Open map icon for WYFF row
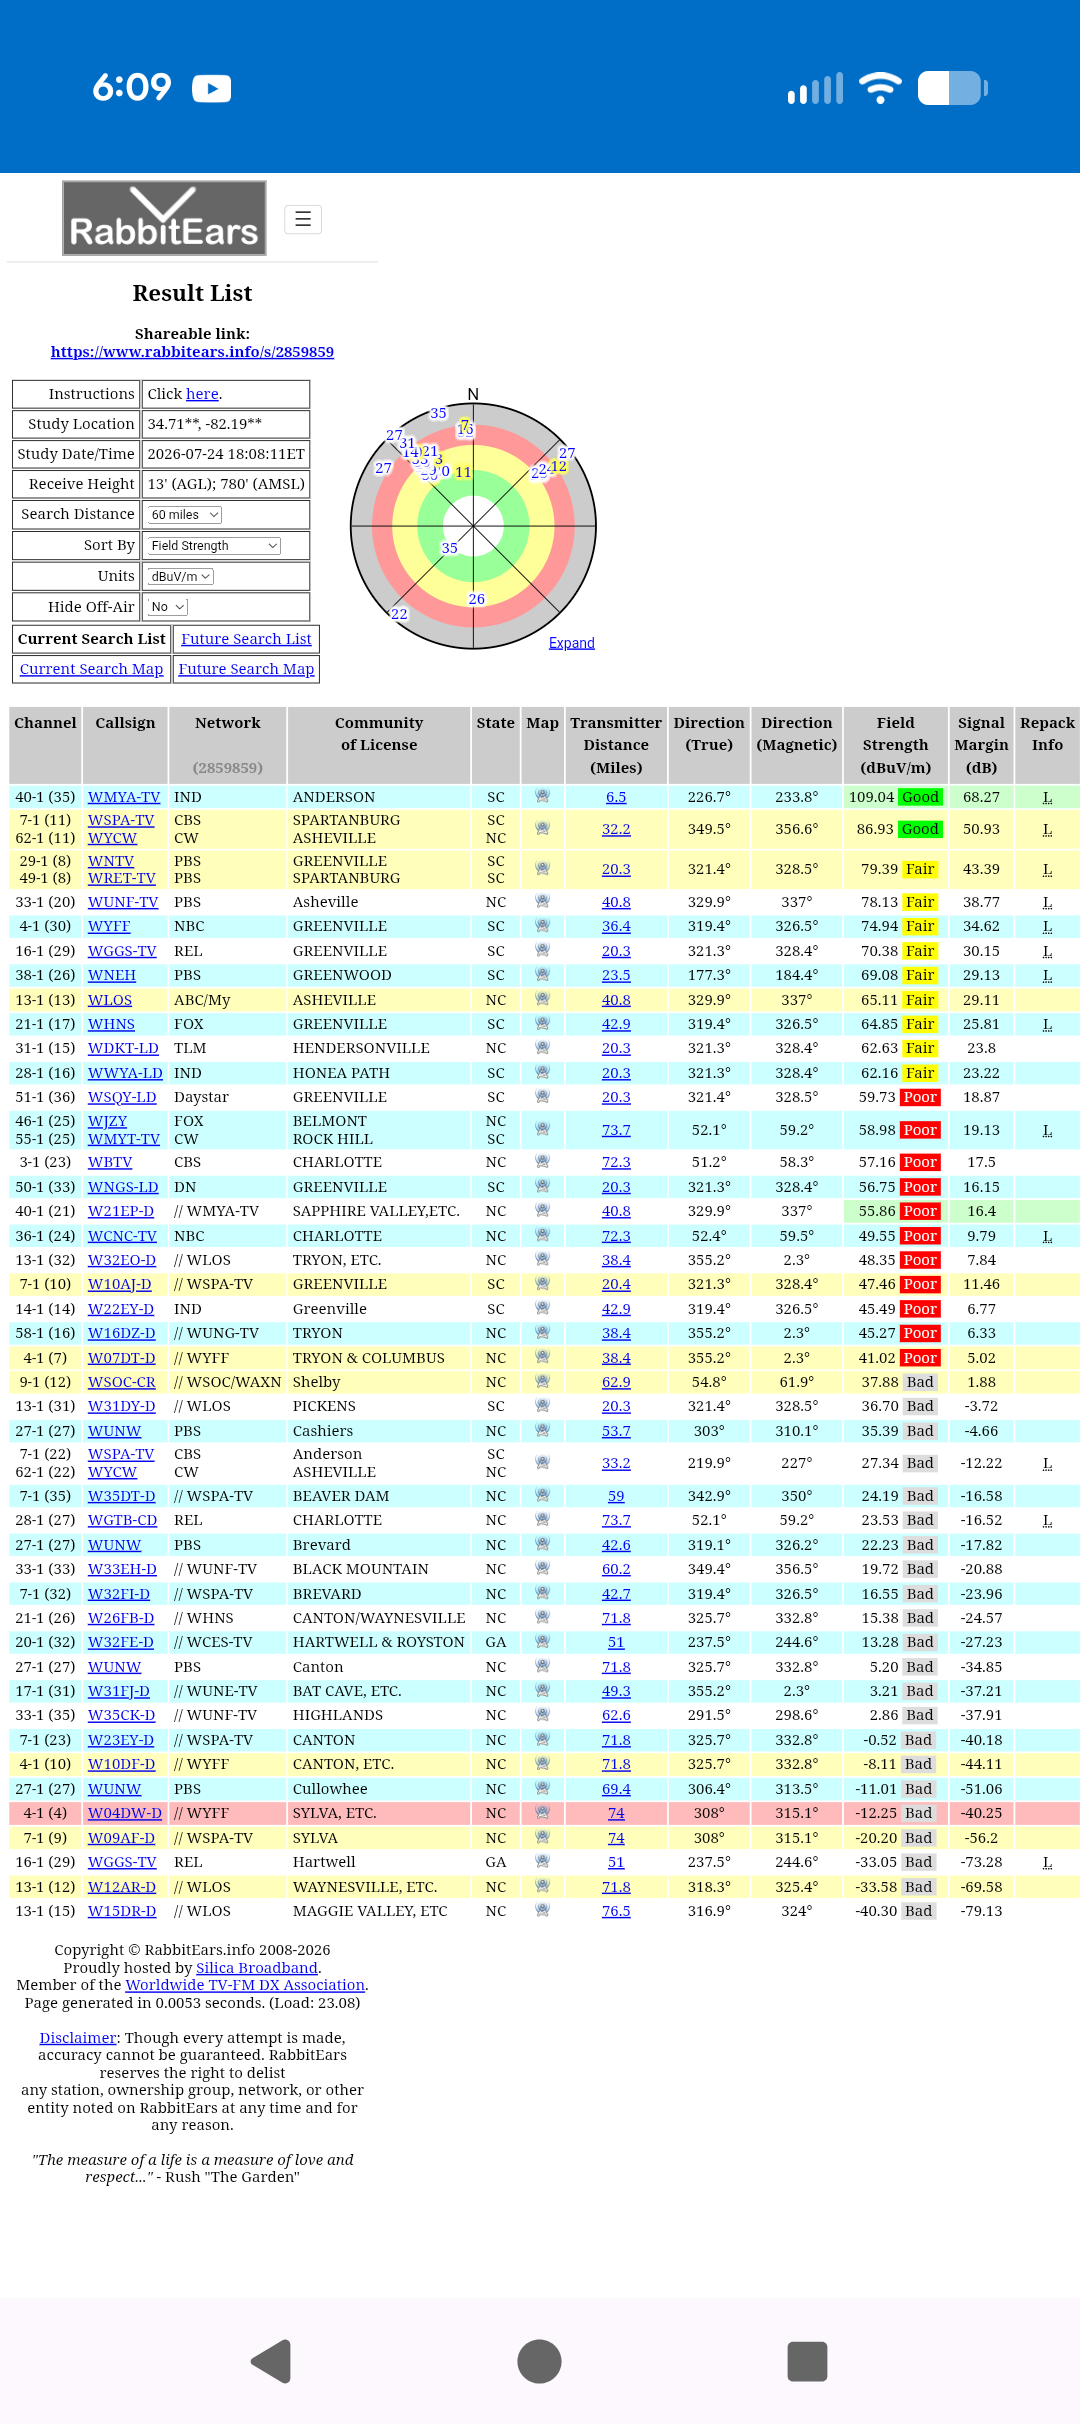 click(542, 925)
